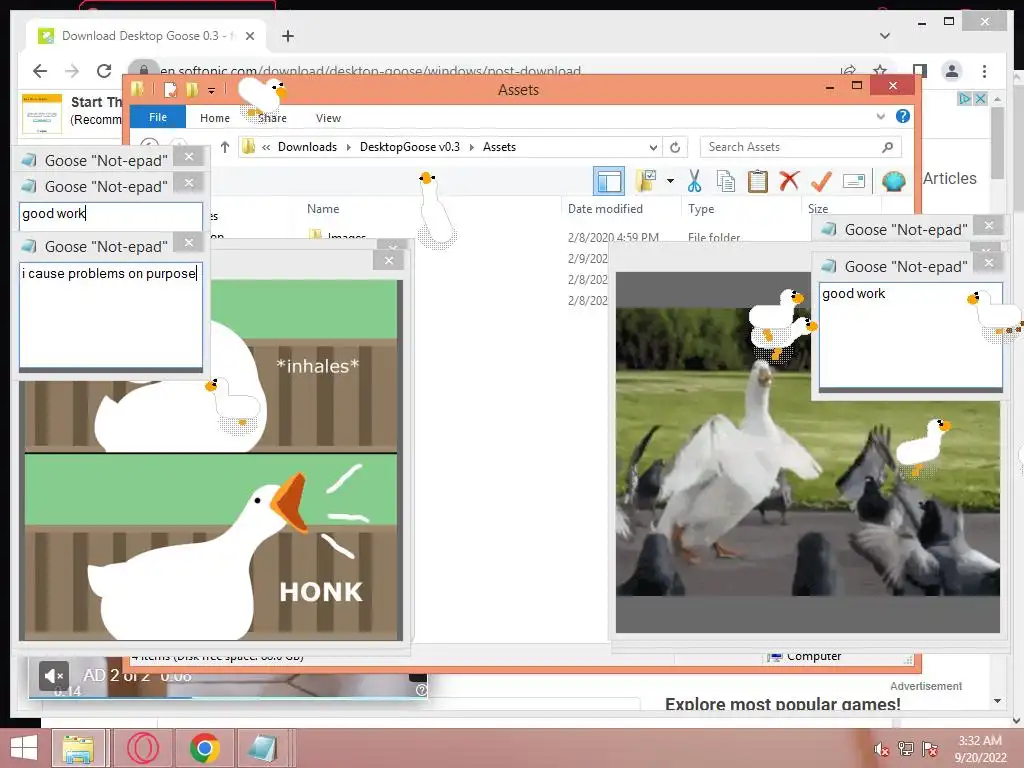
Task: Sort files by the Name column
Action: [323, 208]
